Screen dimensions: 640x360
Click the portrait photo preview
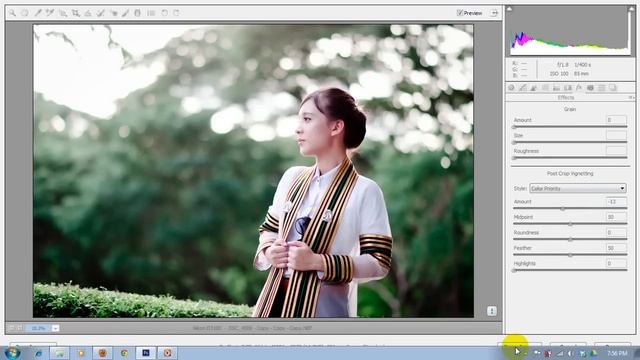point(253,171)
